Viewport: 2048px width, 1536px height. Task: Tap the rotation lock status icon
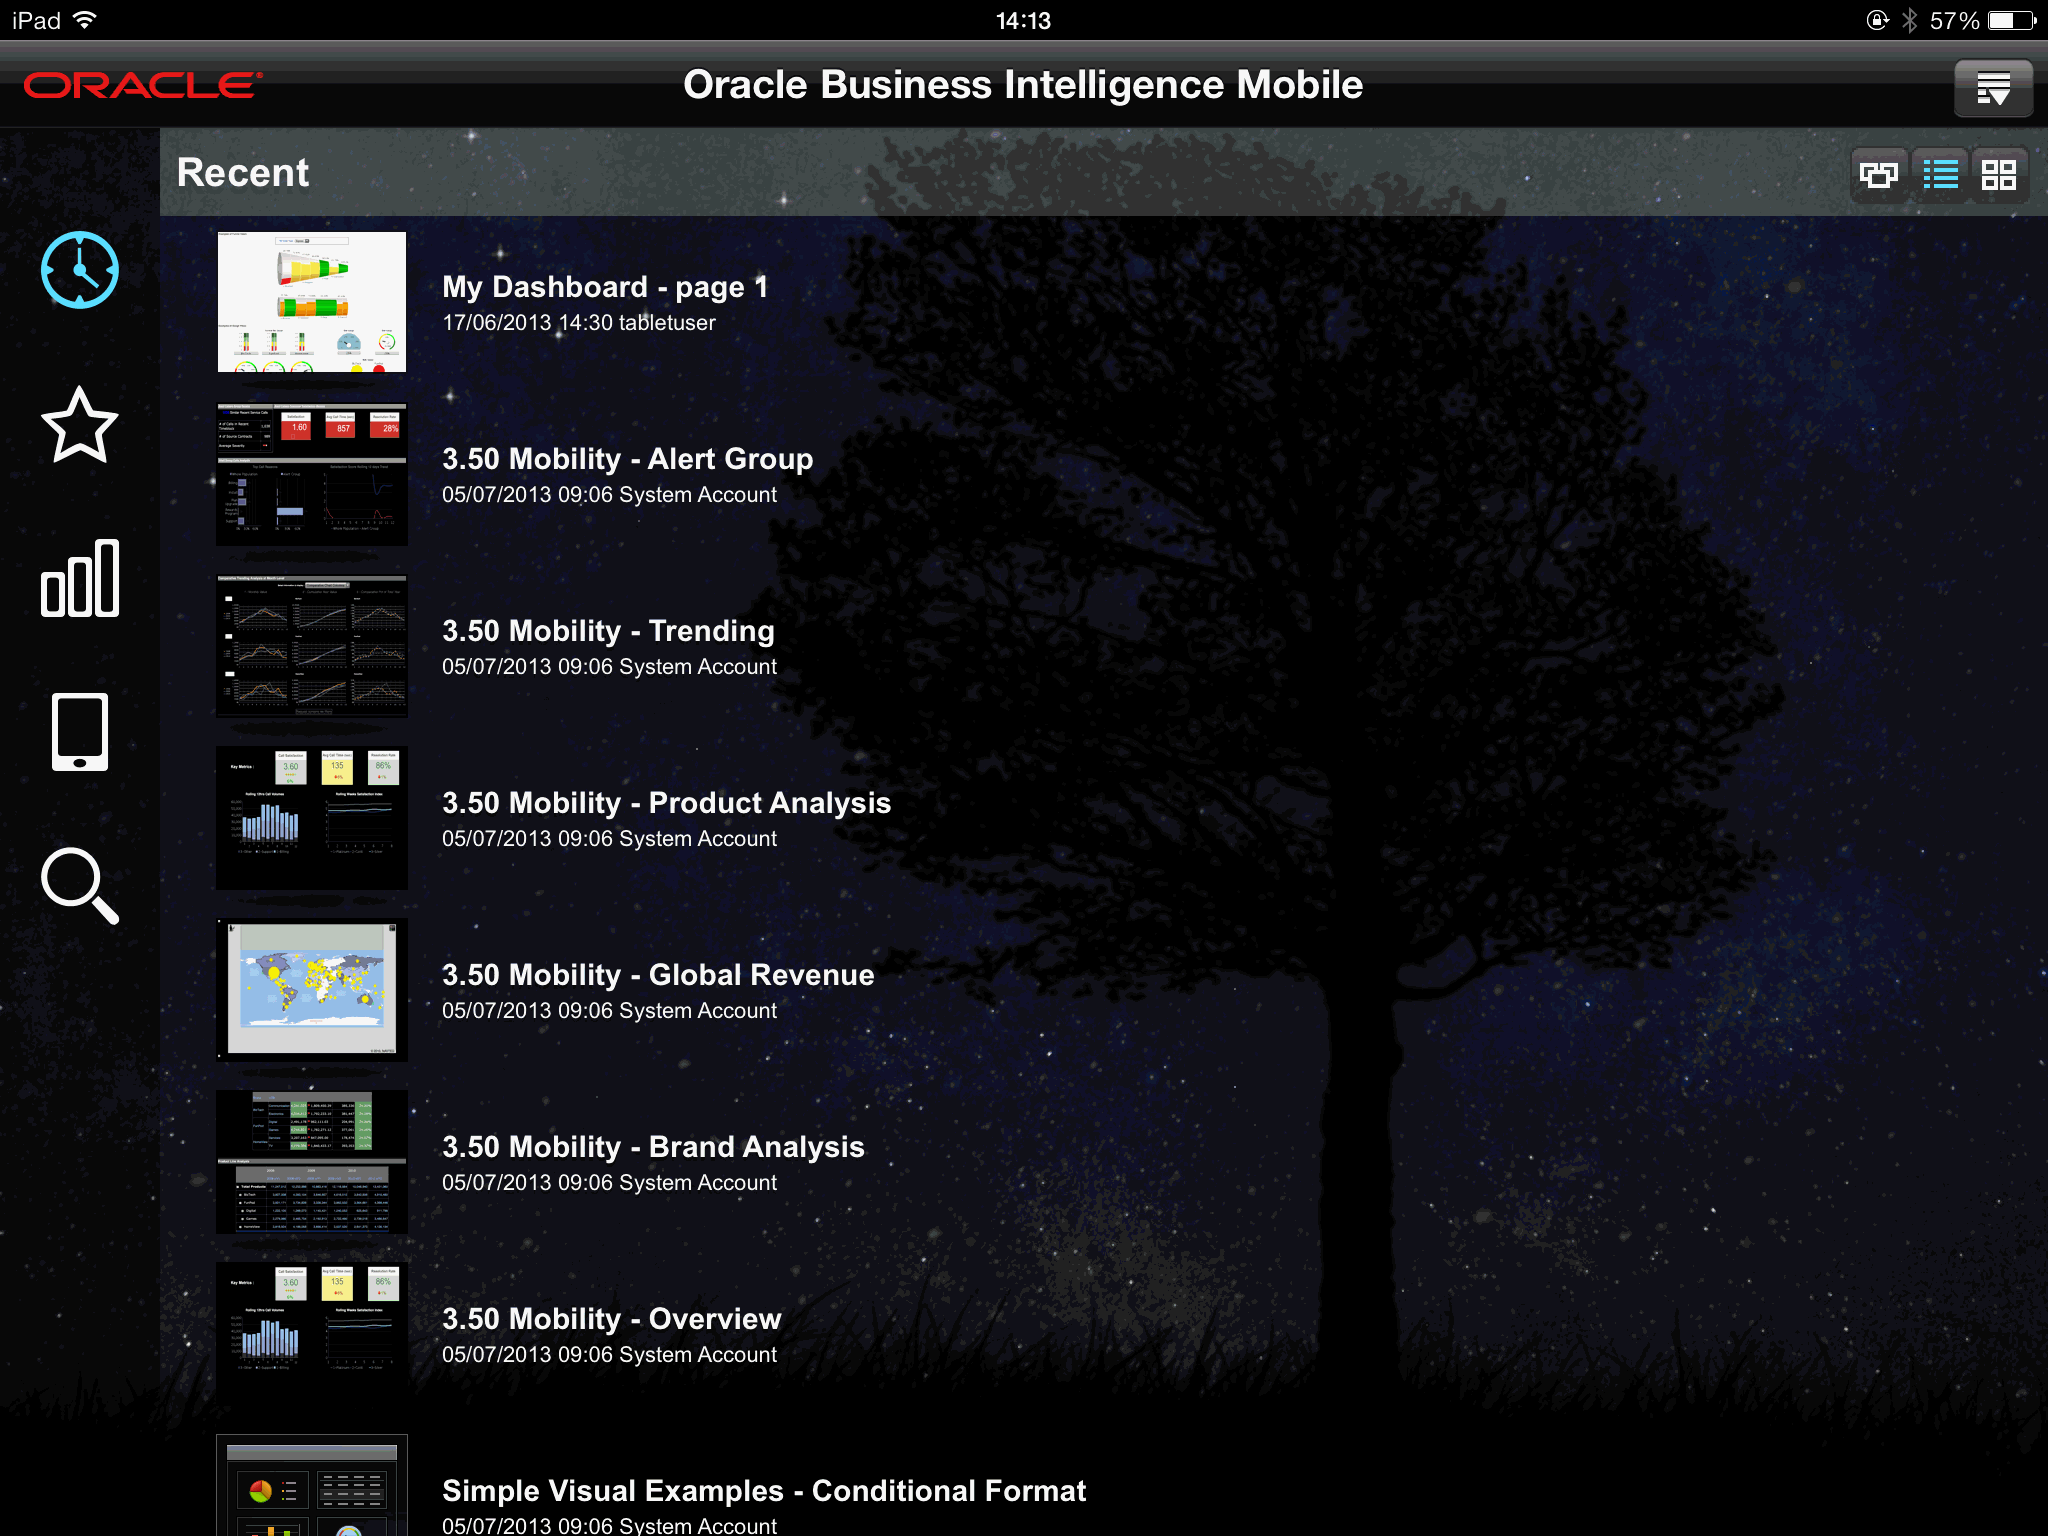coord(1878,20)
